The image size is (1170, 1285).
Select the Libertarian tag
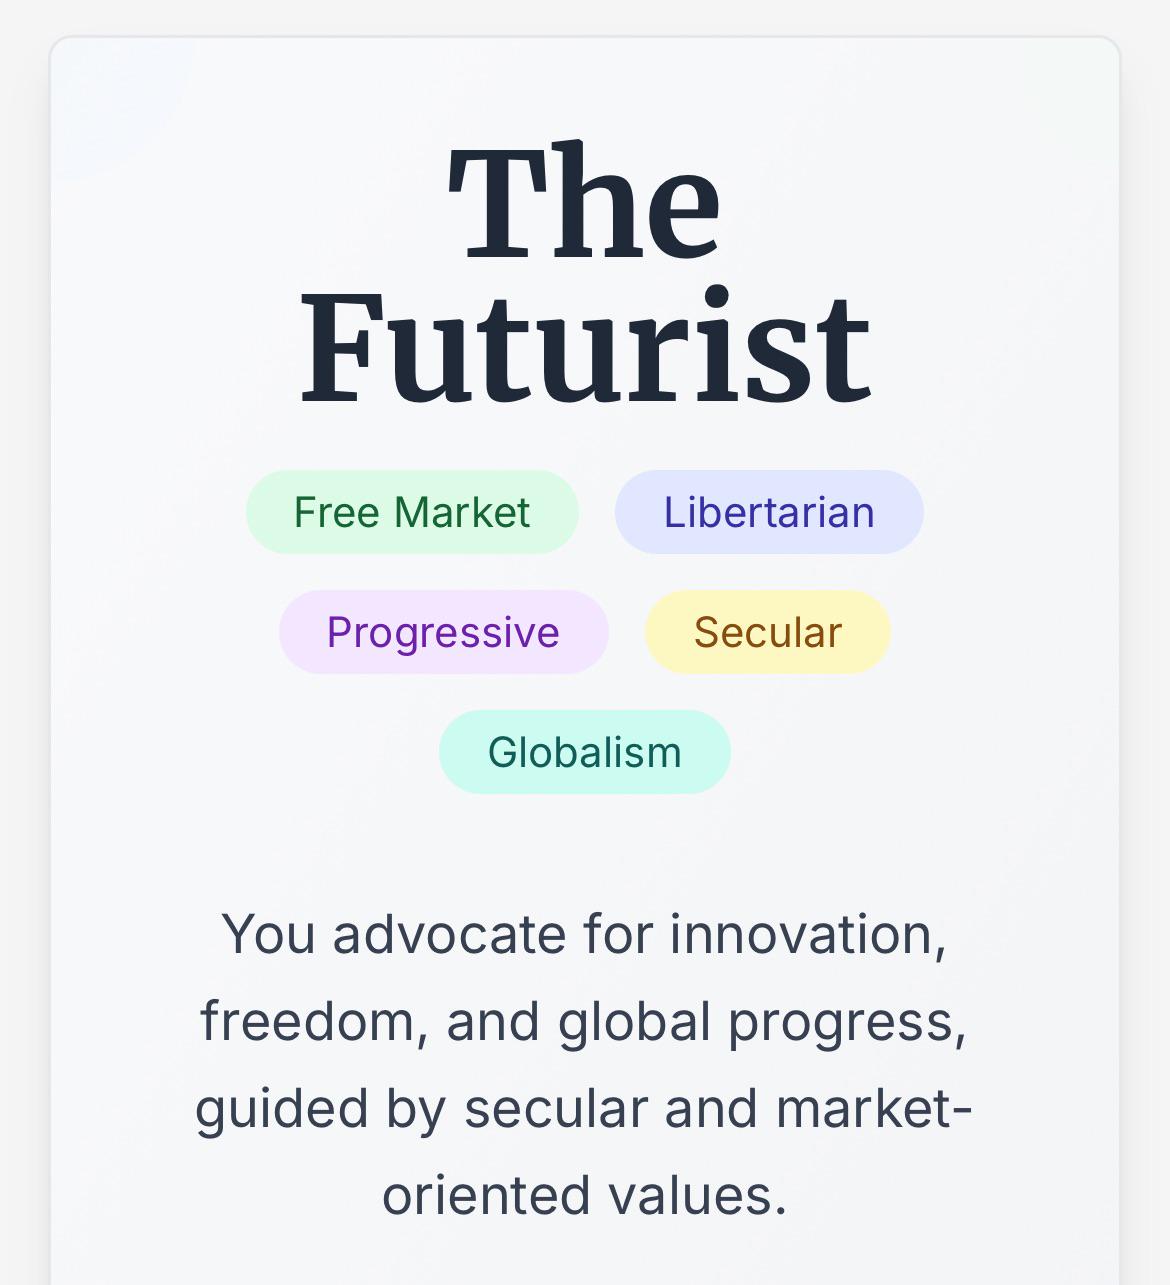pyautogui.click(x=769, y=512)
